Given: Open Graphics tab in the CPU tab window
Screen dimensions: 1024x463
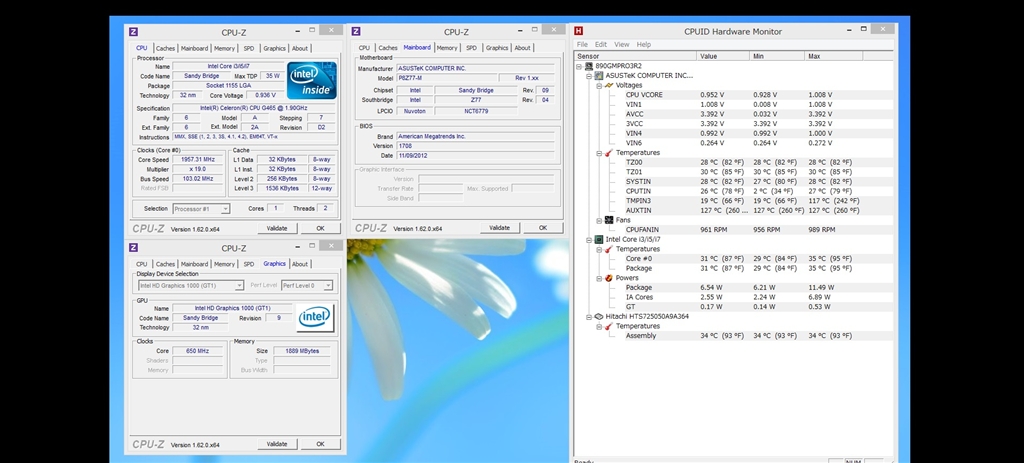Looking at the screenshot, I should point(274,48).
